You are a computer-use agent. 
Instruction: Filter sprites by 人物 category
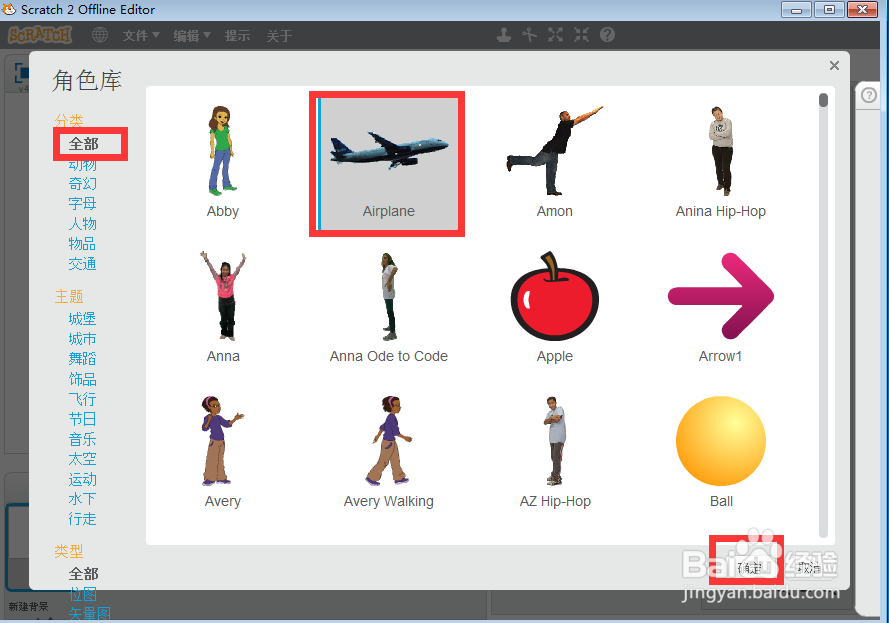click(83, 224)
